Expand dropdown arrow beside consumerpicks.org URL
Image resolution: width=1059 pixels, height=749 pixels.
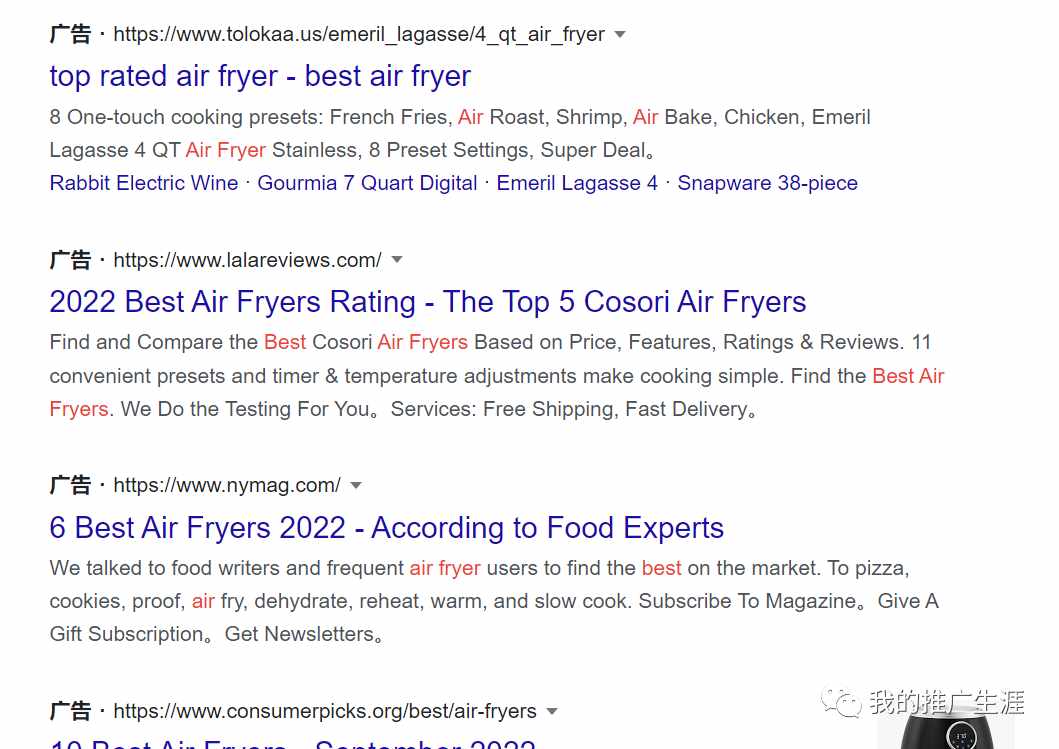(x=552, y=711)
